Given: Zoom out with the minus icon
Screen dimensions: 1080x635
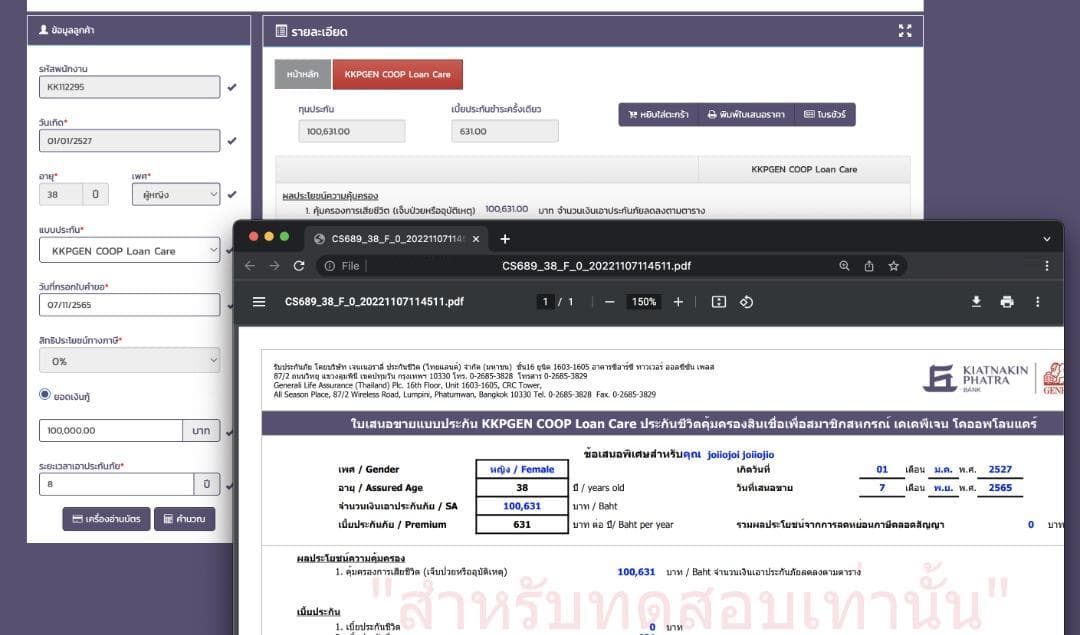Looking at the screenshot, I should [x=610, y=302].
